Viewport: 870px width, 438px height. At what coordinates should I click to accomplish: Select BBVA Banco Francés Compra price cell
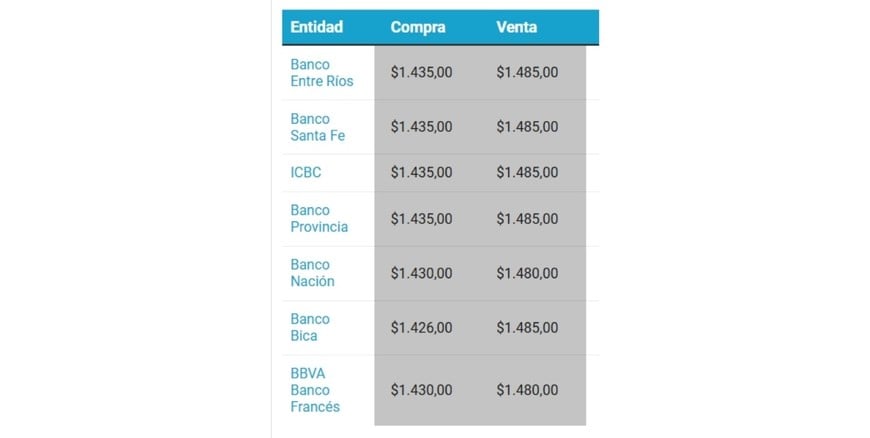pos(421,389)
